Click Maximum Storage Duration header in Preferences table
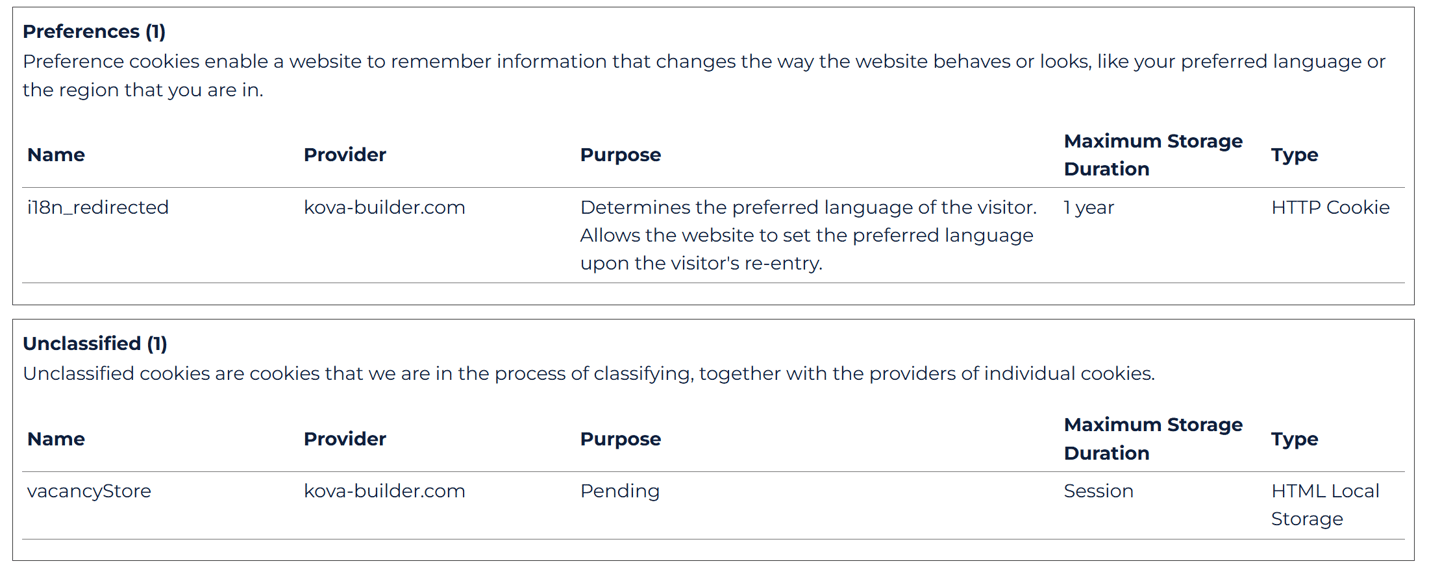 (x=1153, y=155)
